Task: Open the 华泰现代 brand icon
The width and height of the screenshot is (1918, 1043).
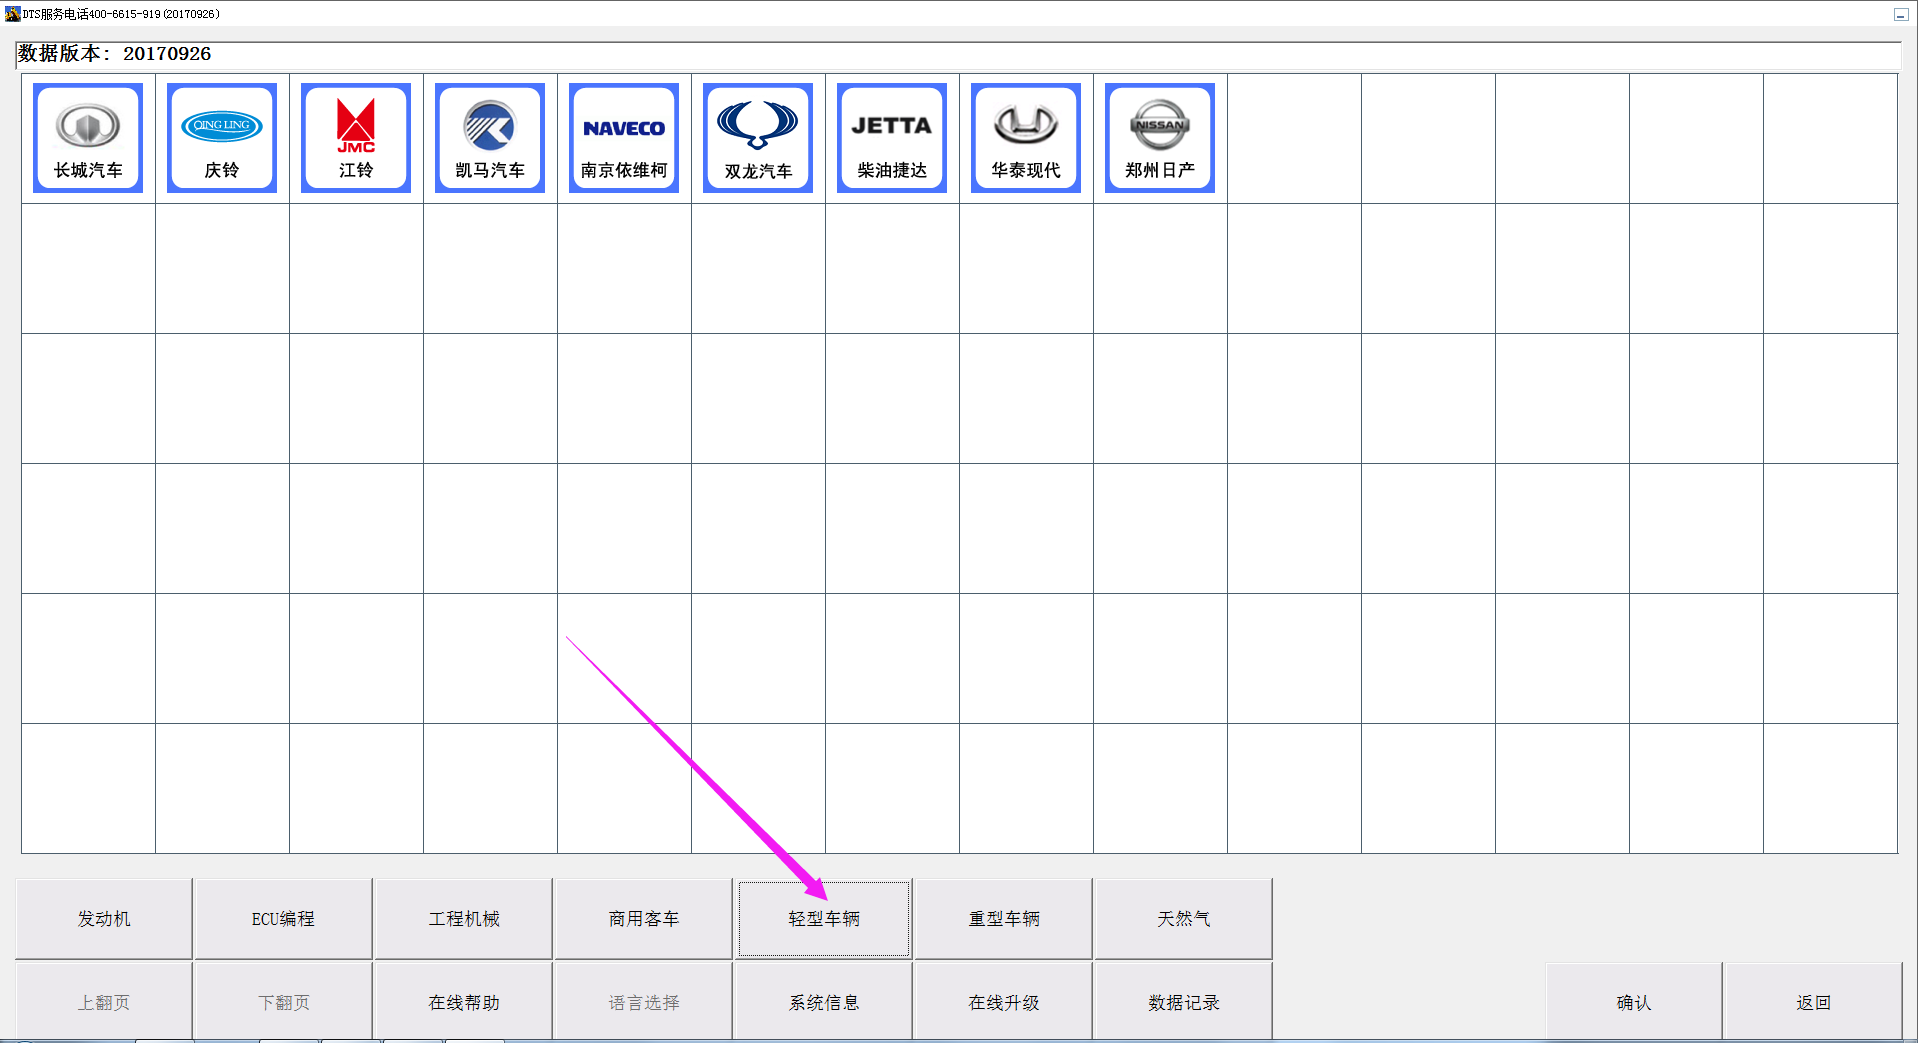Action: click(1026, 138)
